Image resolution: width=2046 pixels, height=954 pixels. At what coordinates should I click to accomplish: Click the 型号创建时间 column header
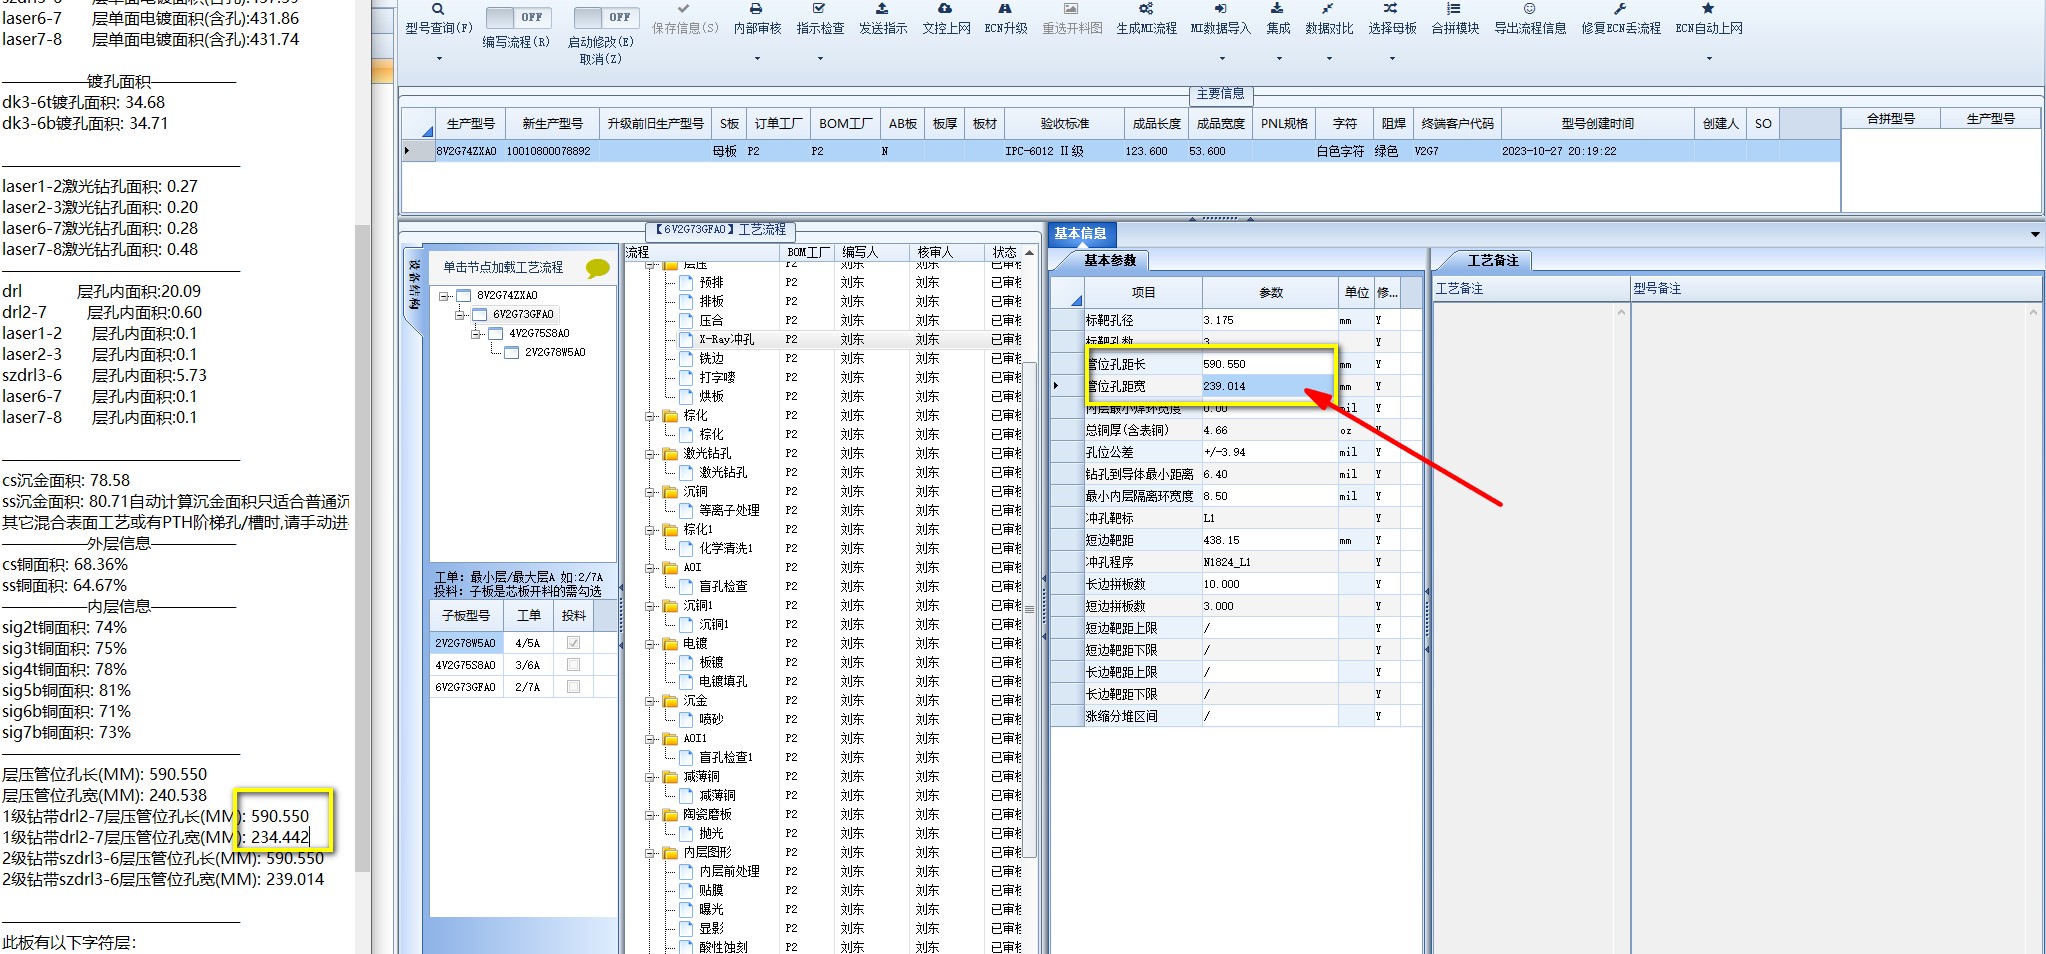pyautogui.click(x=1598, y=124)
